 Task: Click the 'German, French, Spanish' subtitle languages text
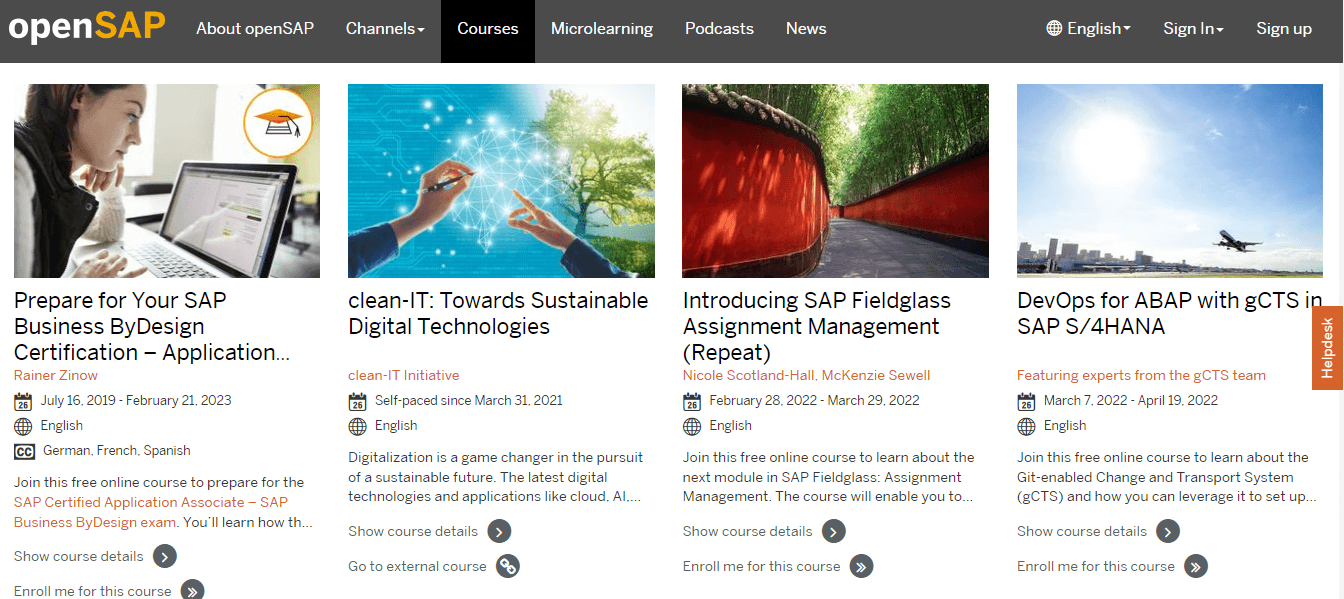click(x=117, y=451)
